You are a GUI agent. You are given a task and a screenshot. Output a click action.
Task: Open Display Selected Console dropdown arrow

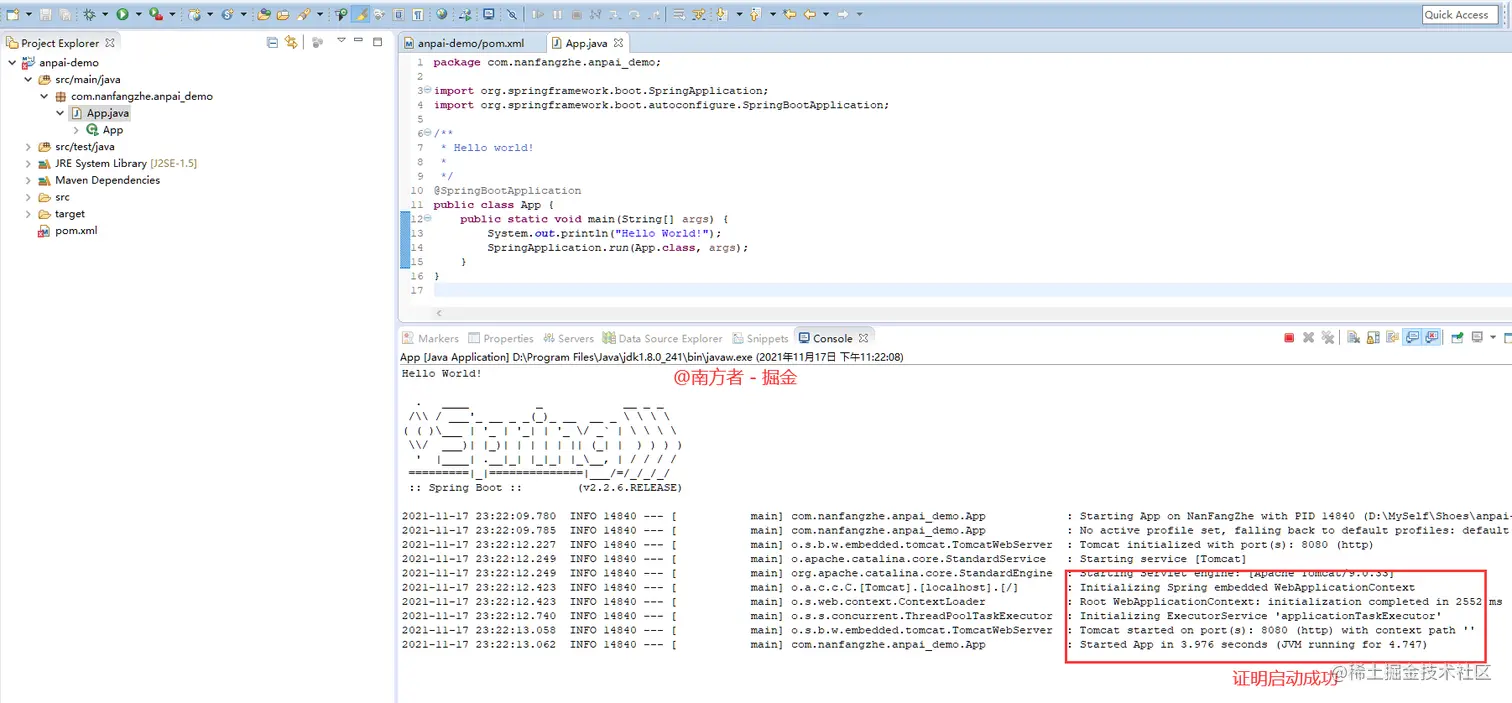coord(1493,337)
